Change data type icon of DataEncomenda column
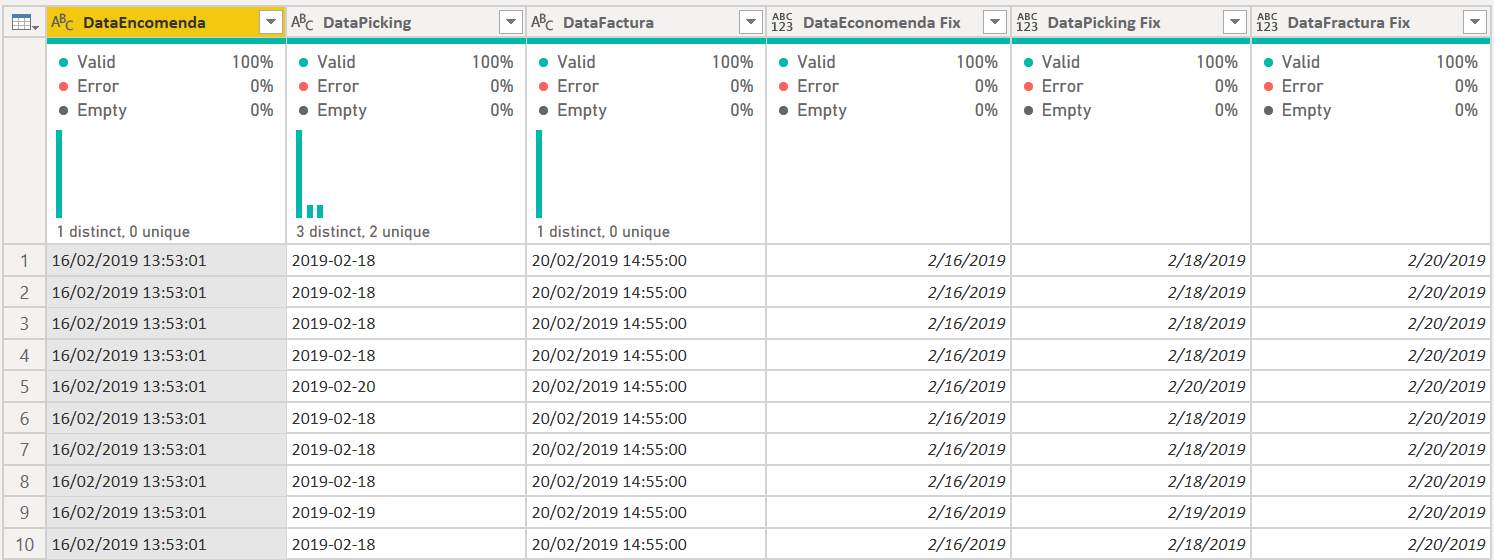 62,22
